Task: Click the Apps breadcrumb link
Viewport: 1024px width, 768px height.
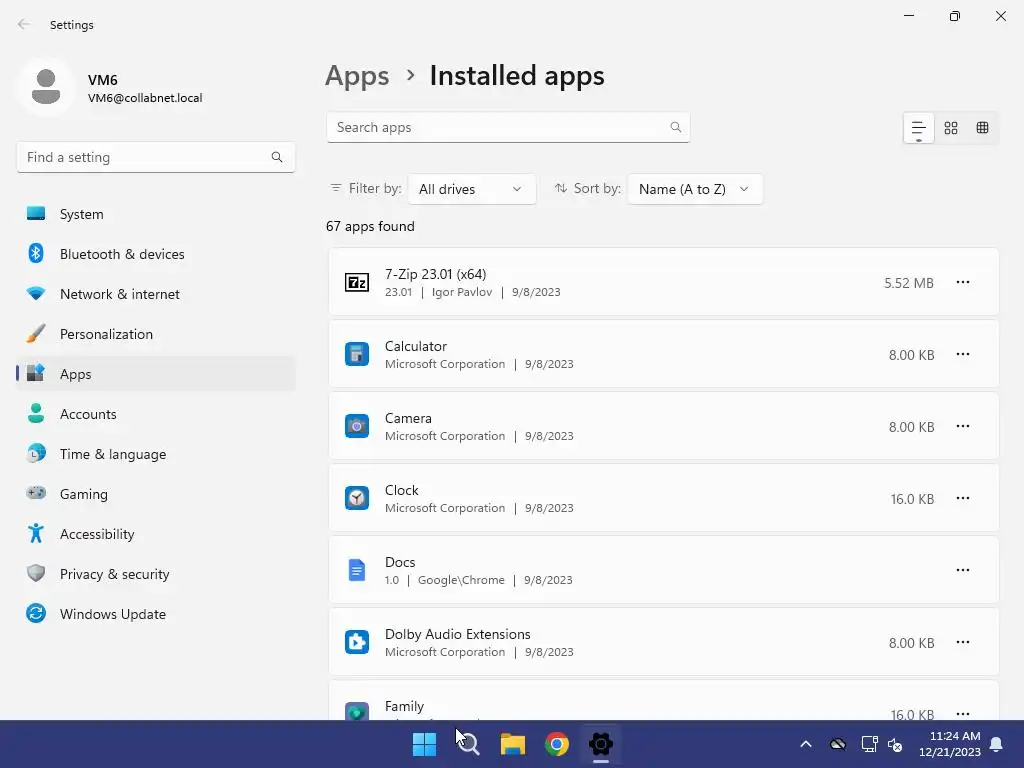Action: pos(357,76)
